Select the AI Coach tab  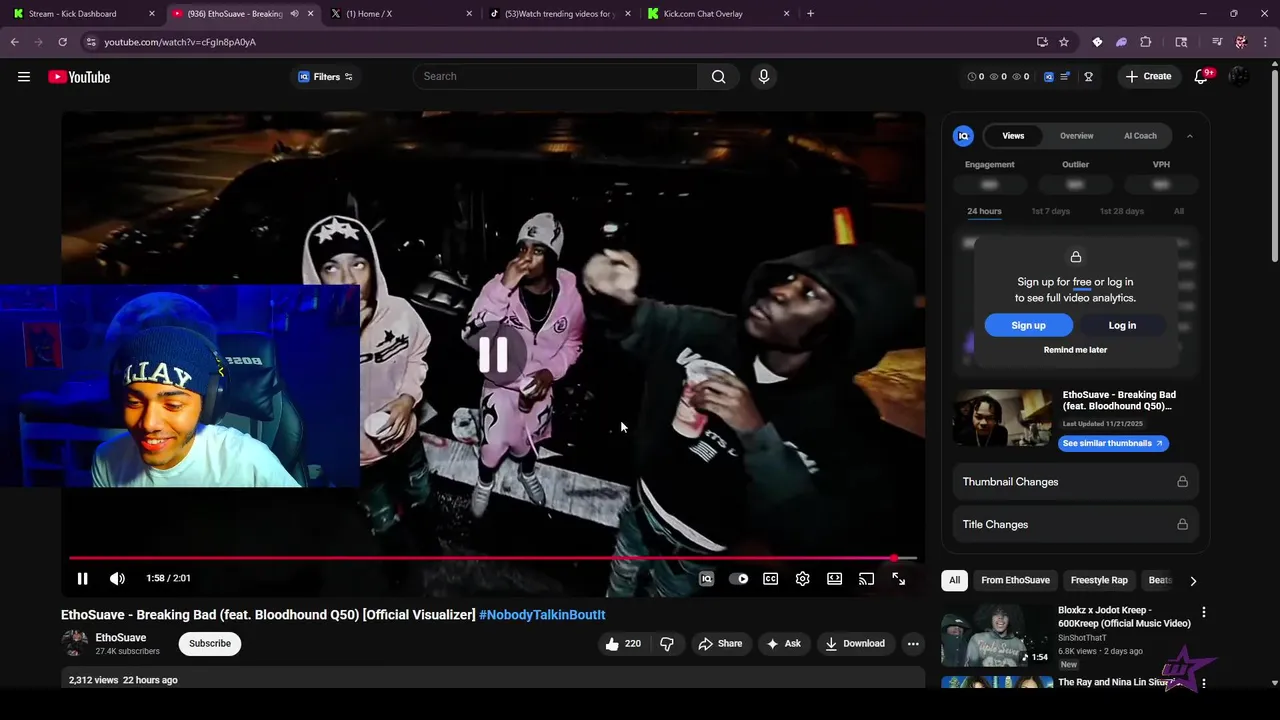coord(1140,136)
